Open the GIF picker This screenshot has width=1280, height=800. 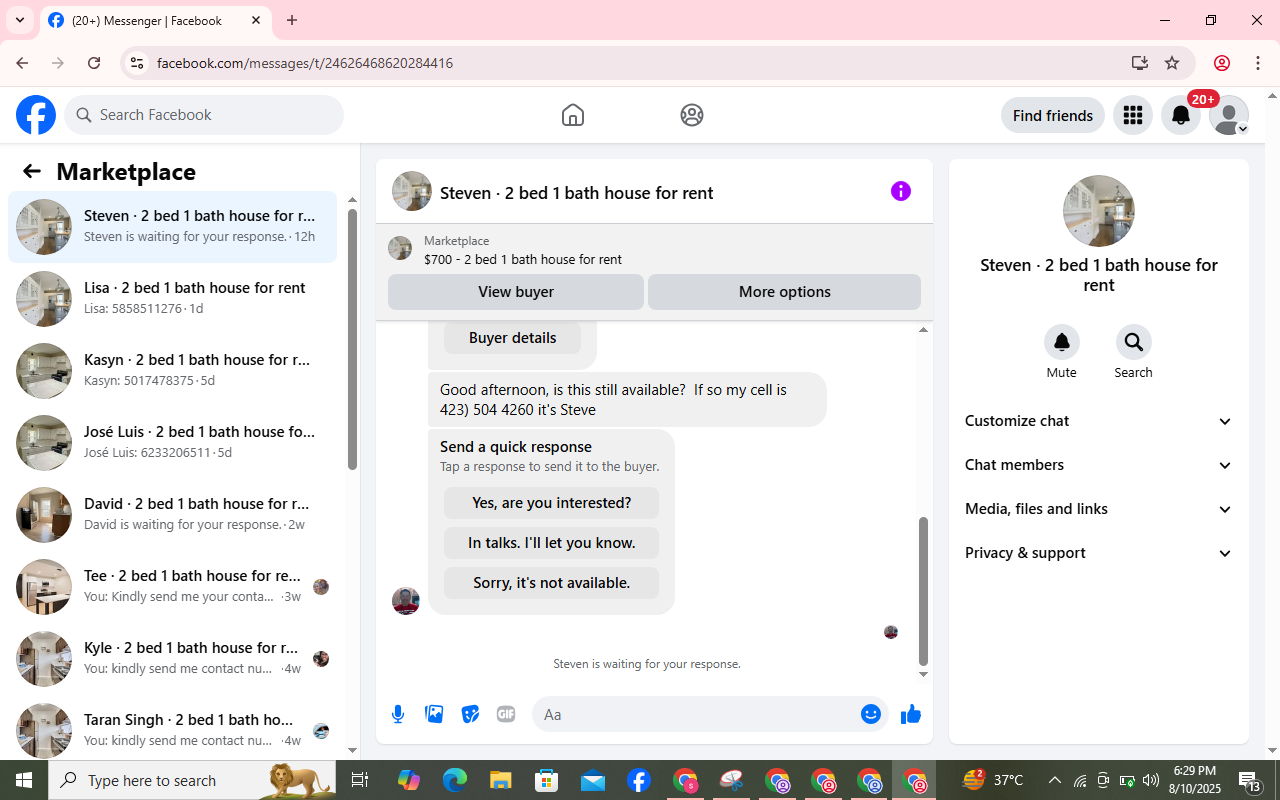506,714
